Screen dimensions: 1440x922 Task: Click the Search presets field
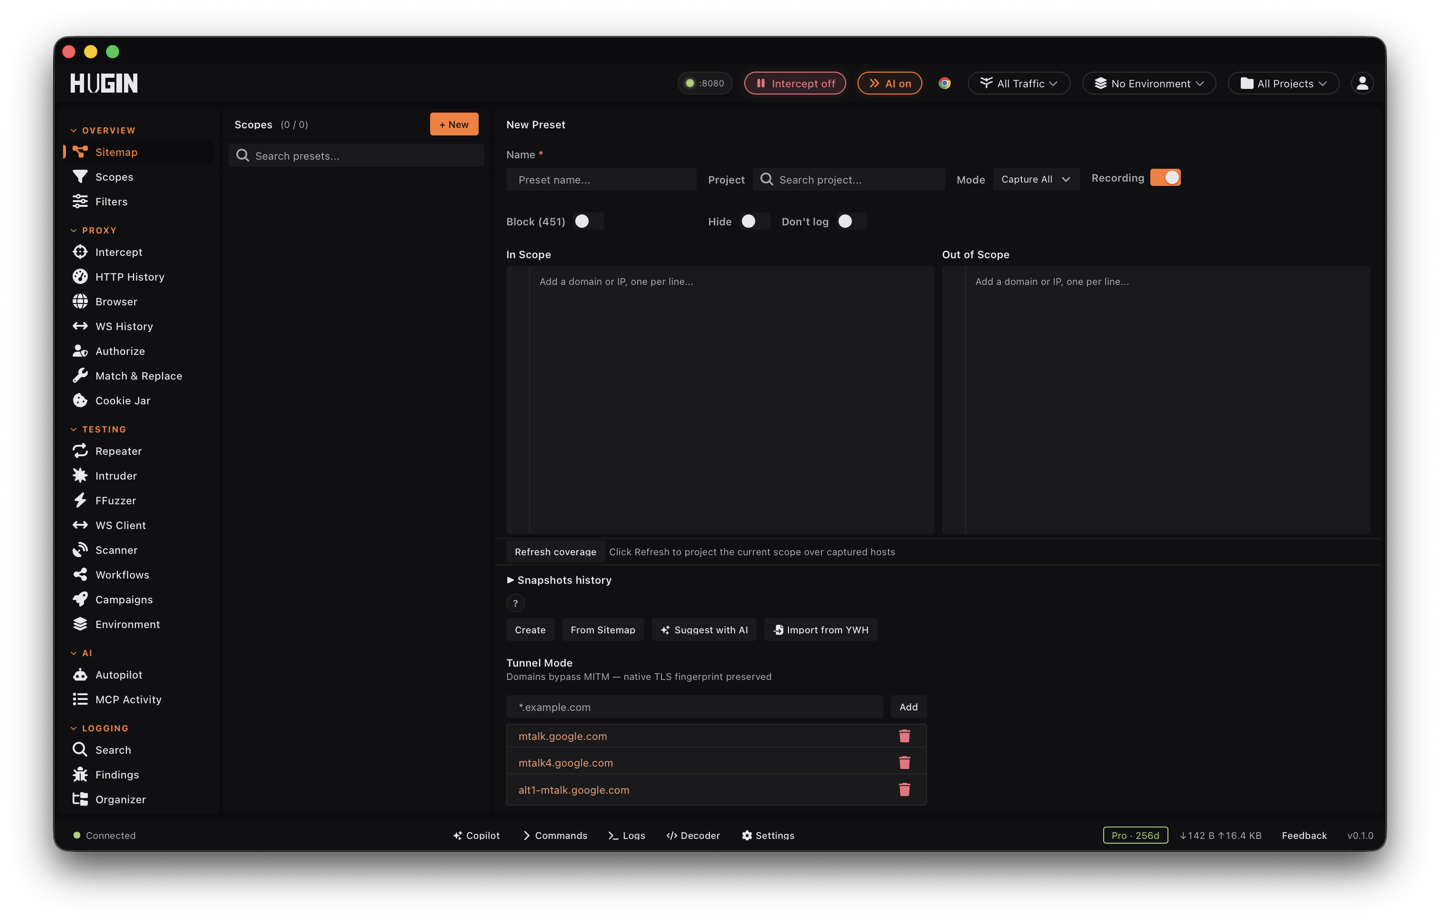pos(356,156)
